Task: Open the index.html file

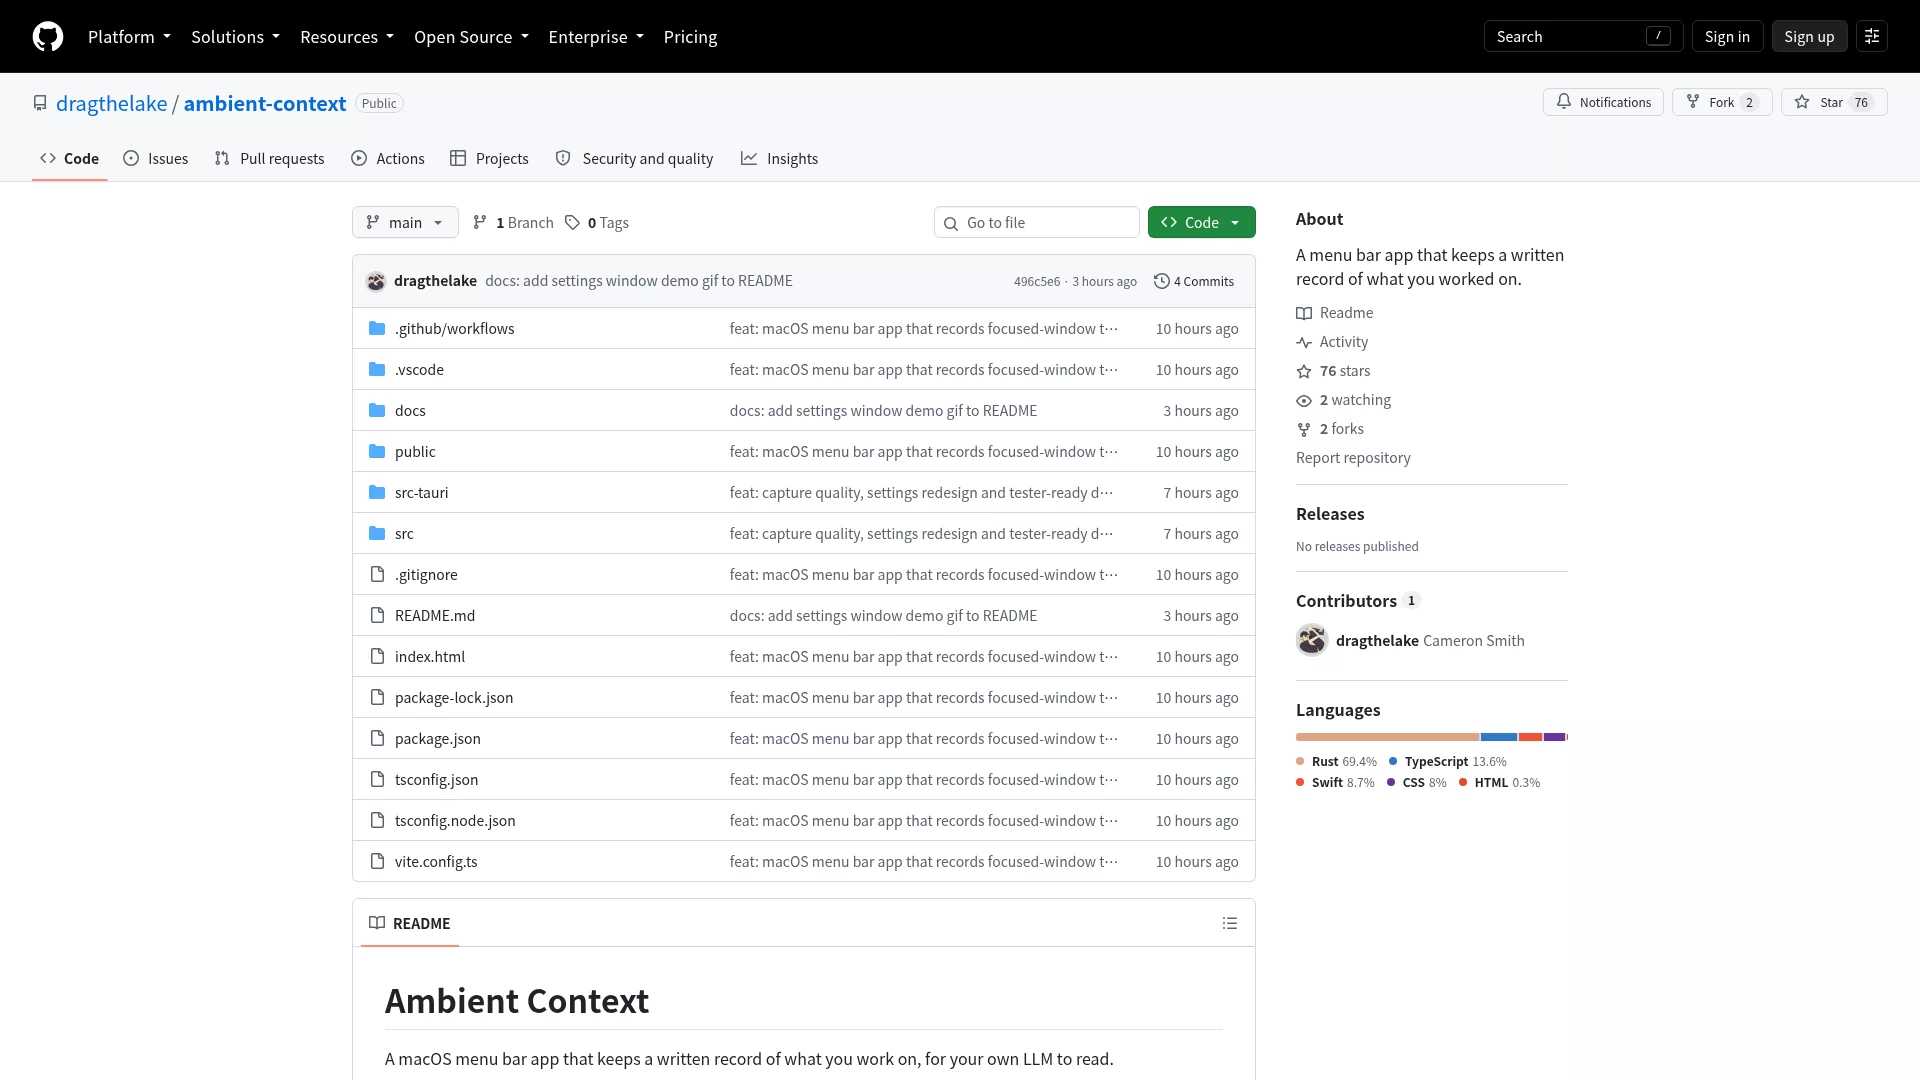Action: pos(430,657)
